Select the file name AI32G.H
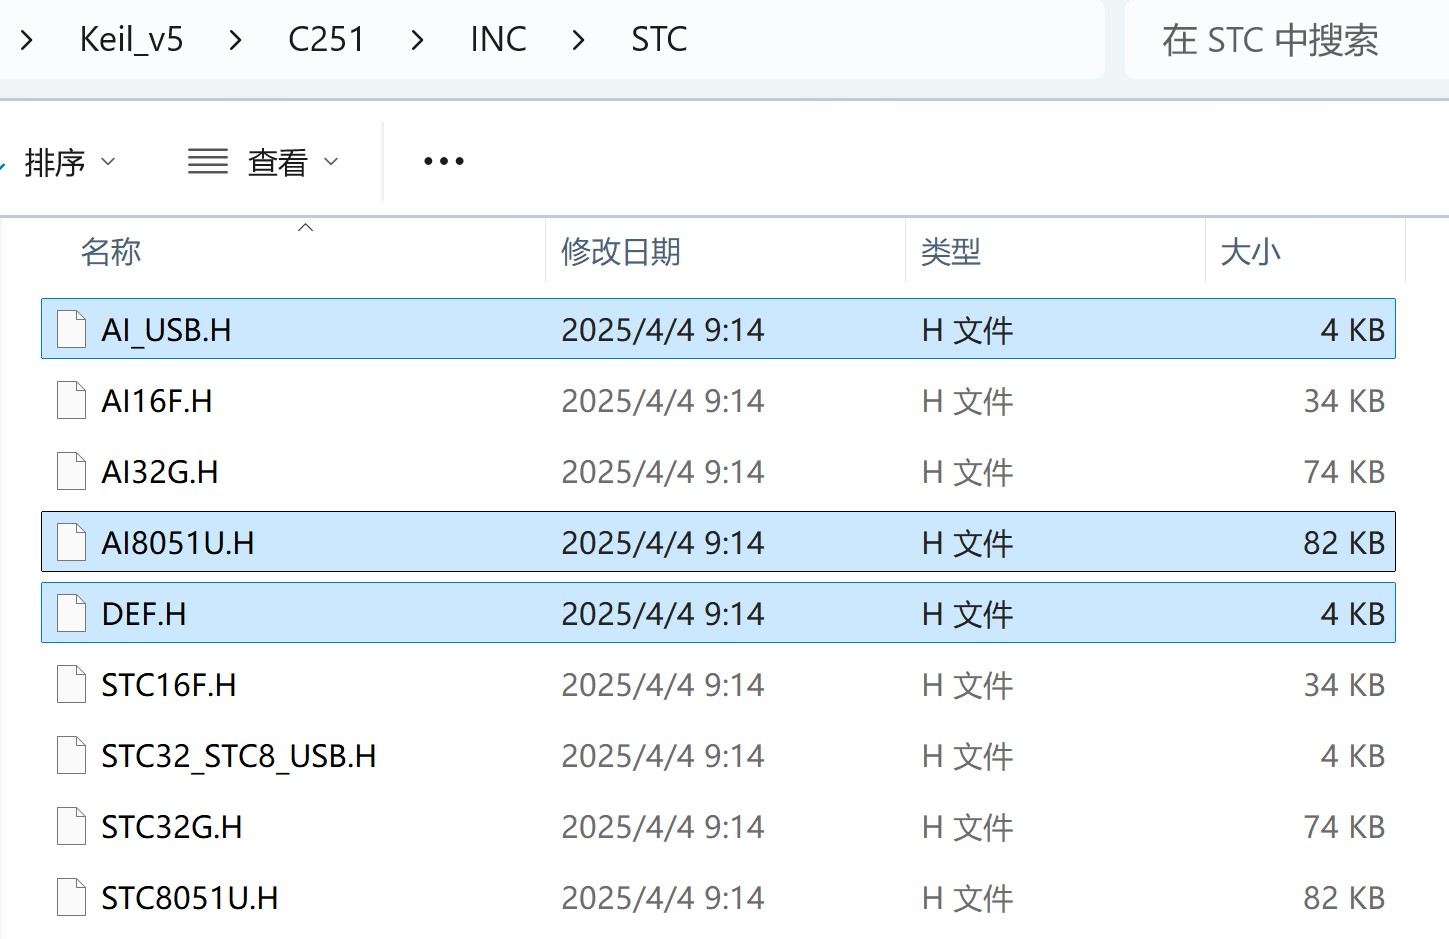 tap(160, 472)
